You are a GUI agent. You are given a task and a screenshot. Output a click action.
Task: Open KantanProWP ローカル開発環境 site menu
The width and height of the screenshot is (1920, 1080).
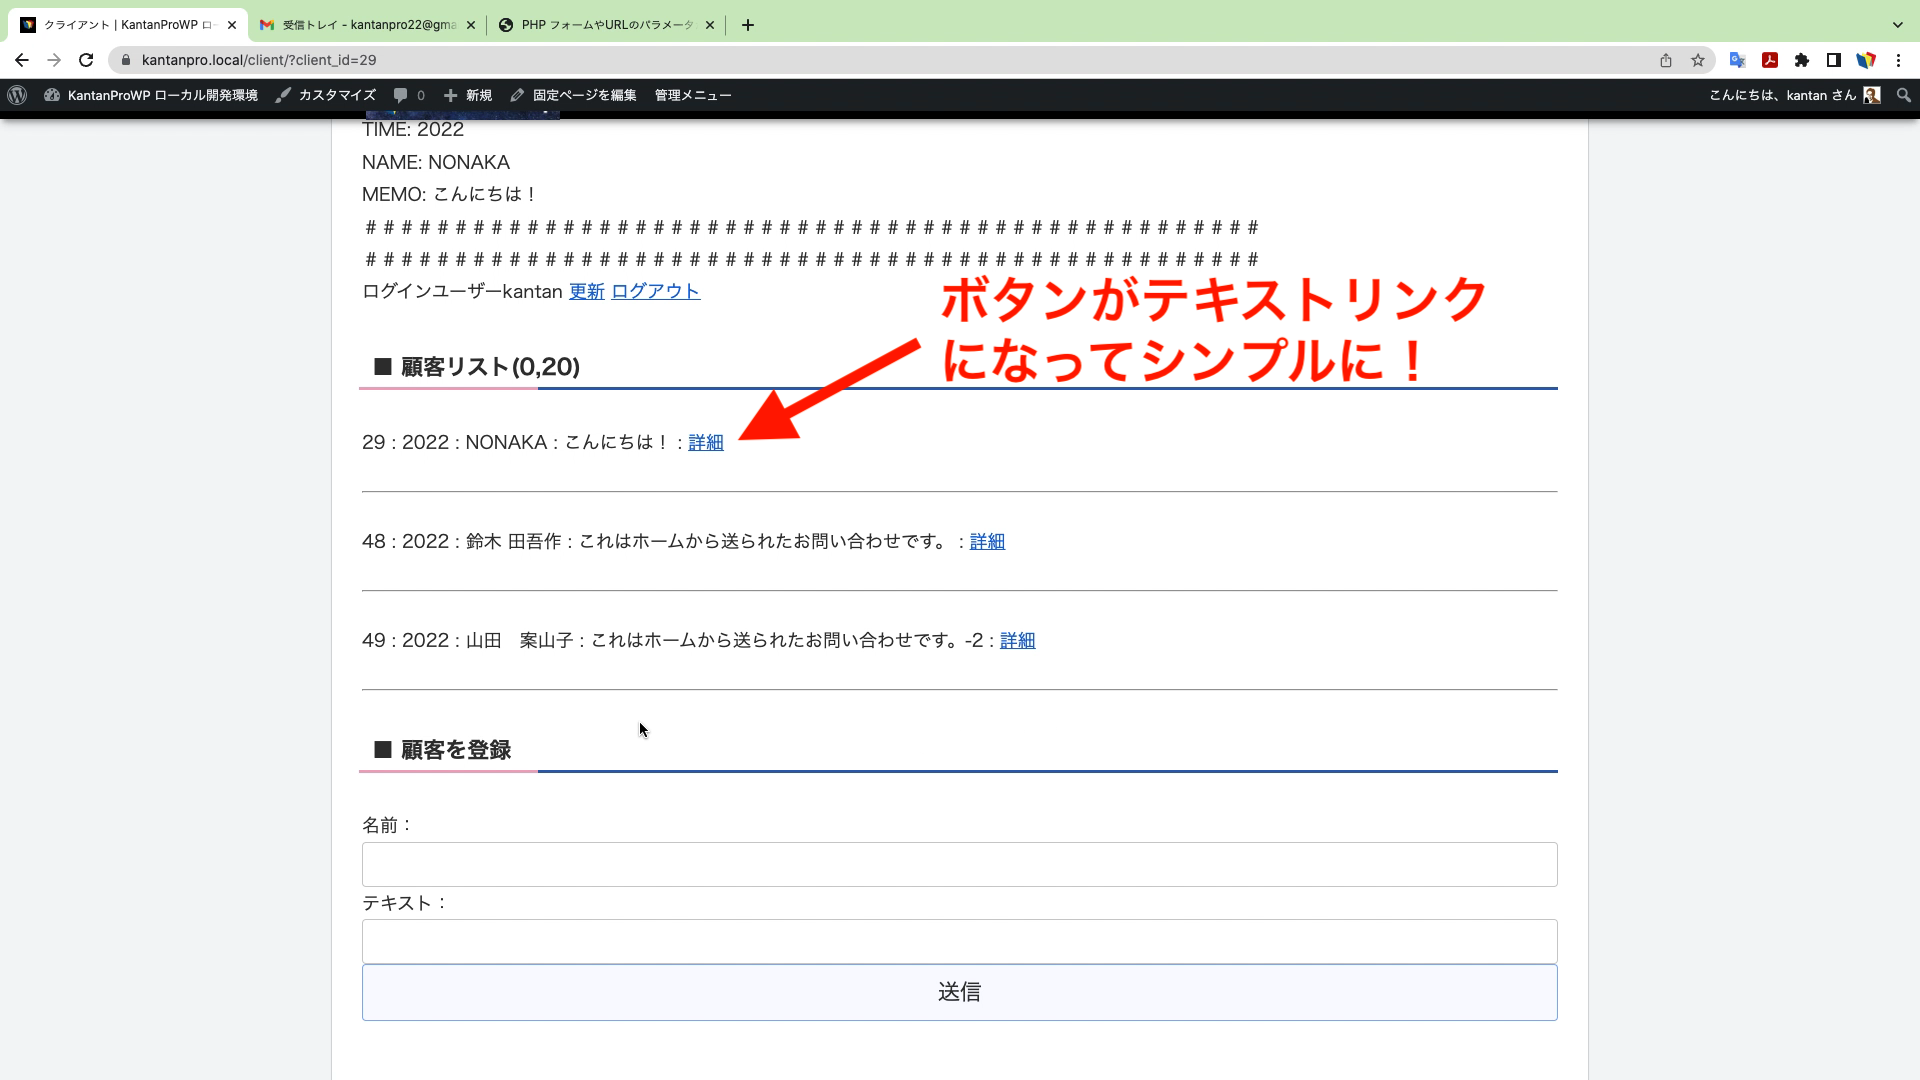(x=151, y=95)
